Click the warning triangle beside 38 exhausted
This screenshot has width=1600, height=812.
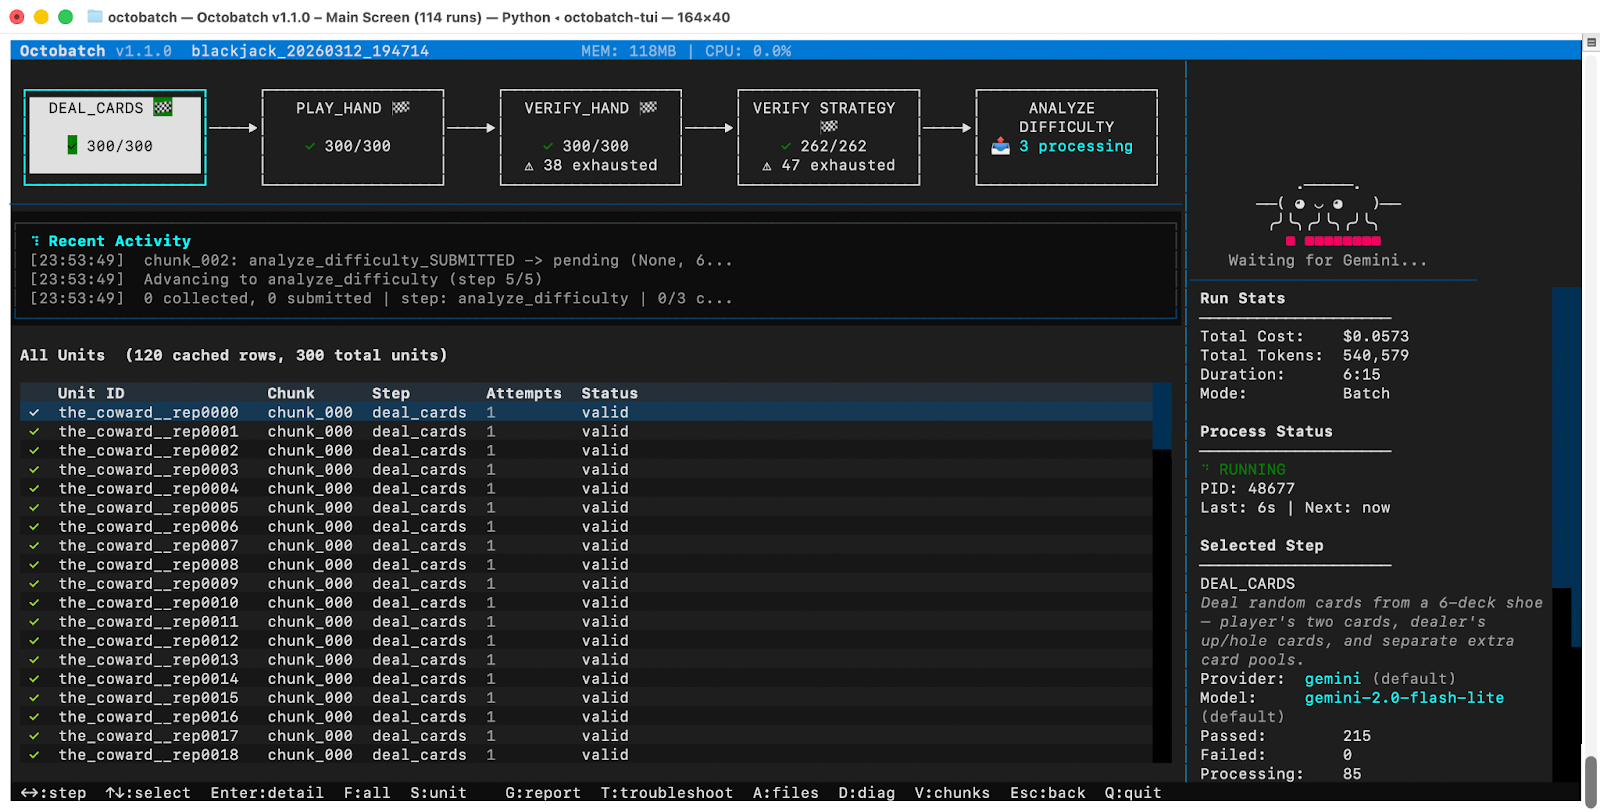(x=529, y=166)
